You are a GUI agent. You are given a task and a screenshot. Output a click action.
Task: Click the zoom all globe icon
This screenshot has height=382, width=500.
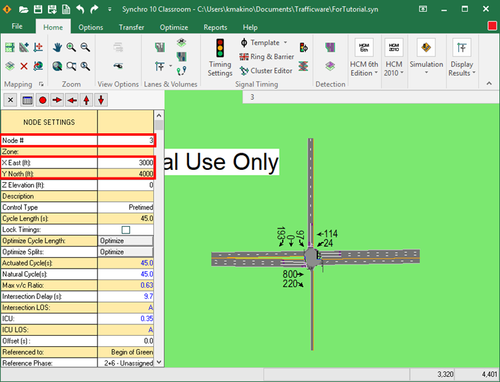tap(57, 66)
